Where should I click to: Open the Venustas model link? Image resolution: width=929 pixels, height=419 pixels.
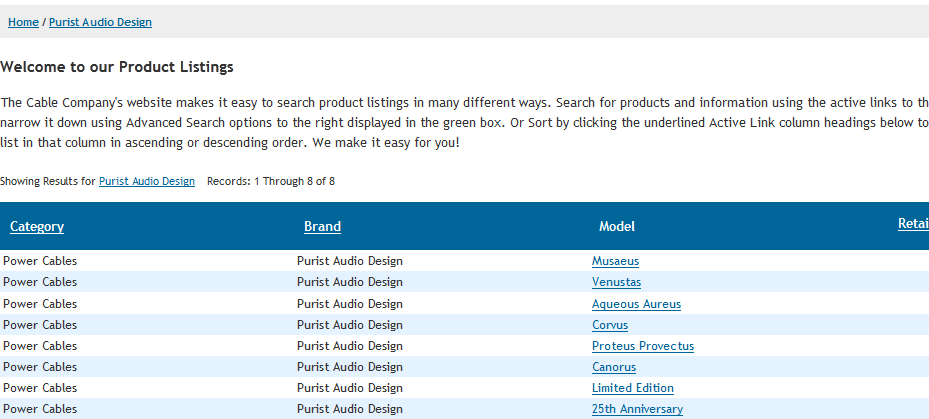point(616,282)
